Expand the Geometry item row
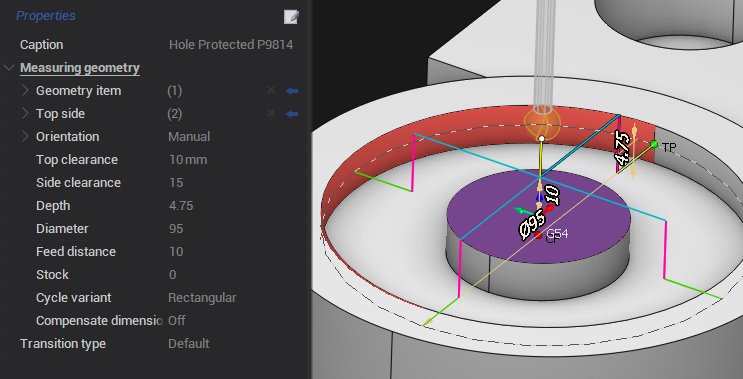Viewport: 743px width, 379px height. (x=26, y=90)
